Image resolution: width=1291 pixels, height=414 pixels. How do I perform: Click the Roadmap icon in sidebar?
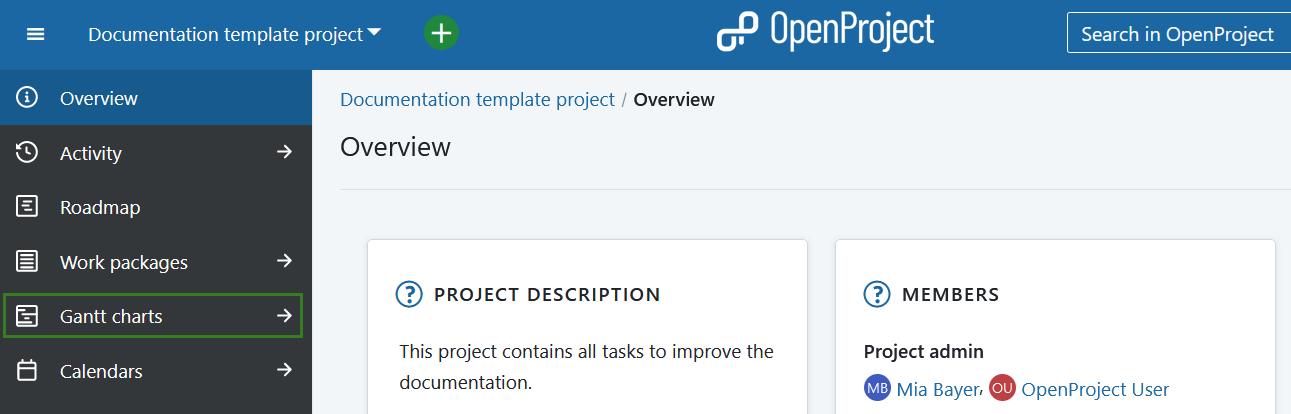point(28,207)
